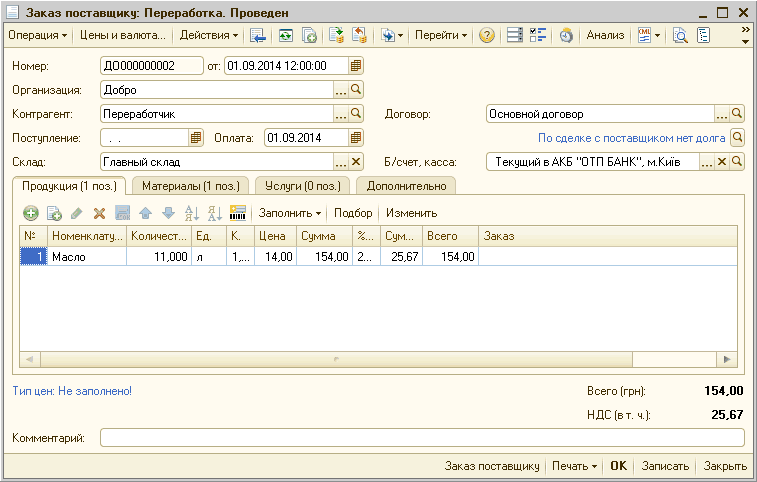Click magnifier button of Договор field
The image size is (757, 482).
737,114
